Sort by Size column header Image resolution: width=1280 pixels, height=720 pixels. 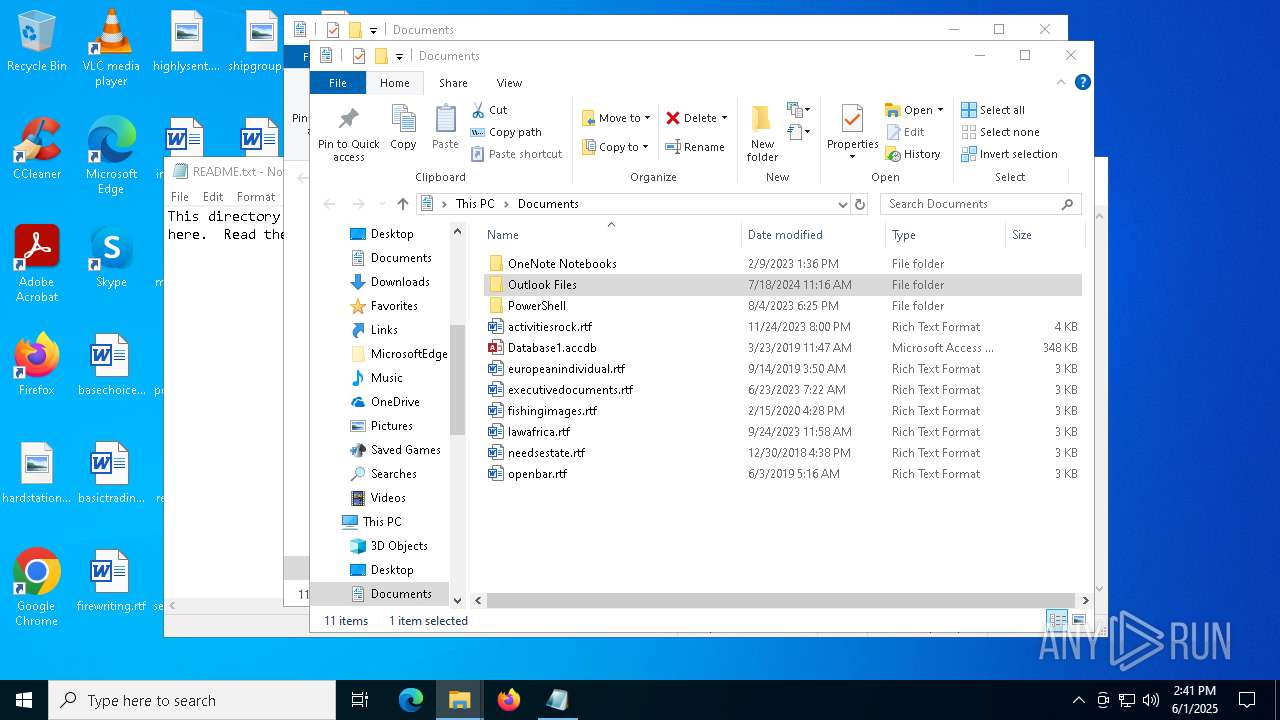pyautogui.click(x=1044, y=235)
